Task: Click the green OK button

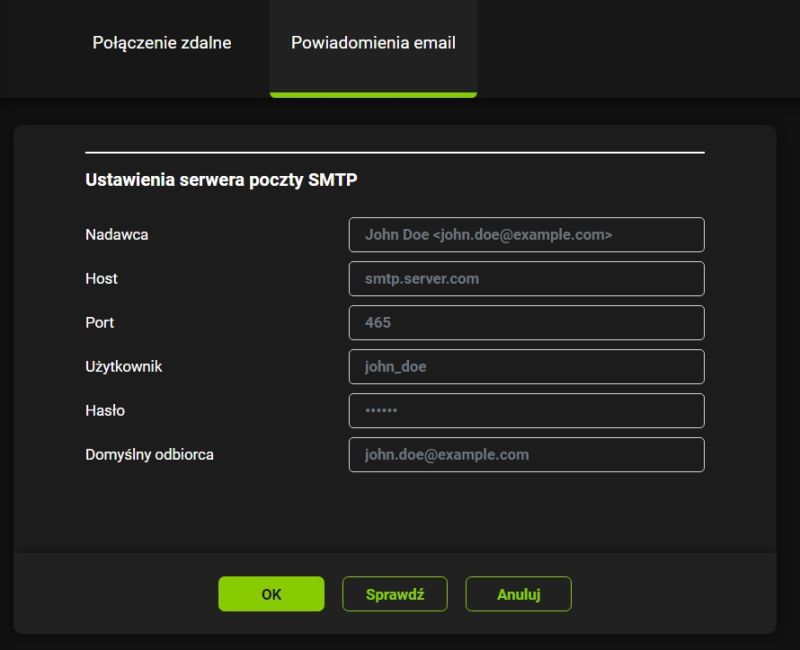Action: pos(271,593)
